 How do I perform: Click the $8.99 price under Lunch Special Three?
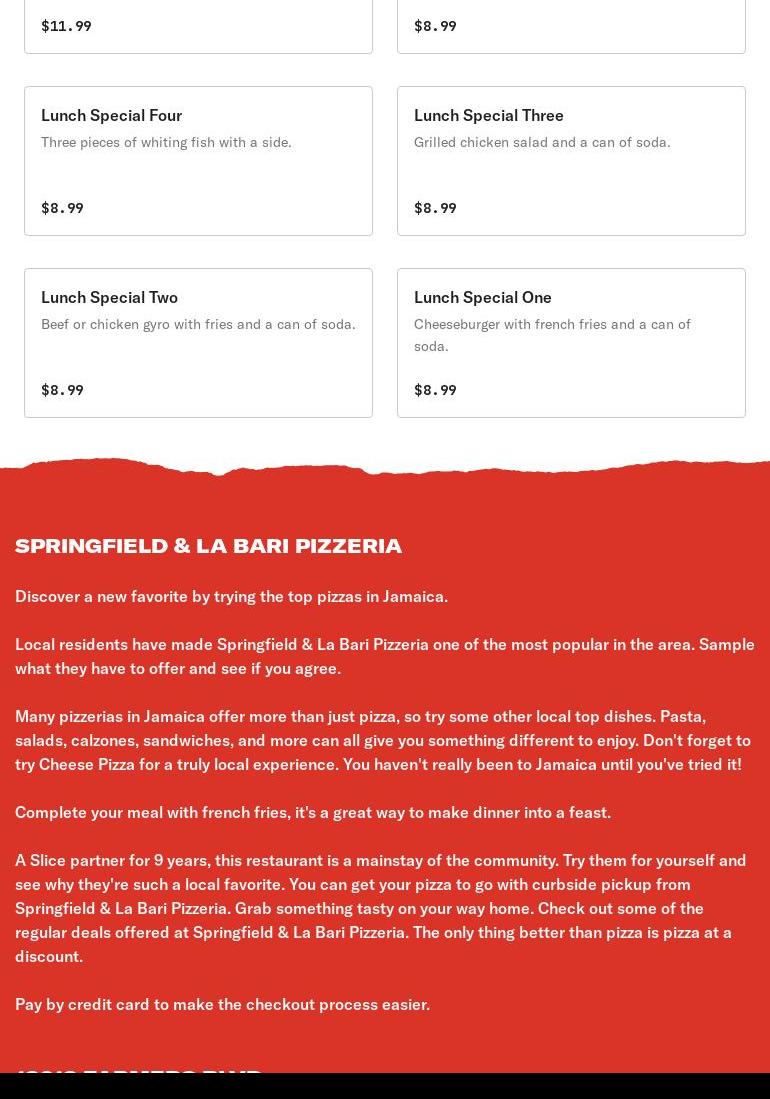coord(435,208)
